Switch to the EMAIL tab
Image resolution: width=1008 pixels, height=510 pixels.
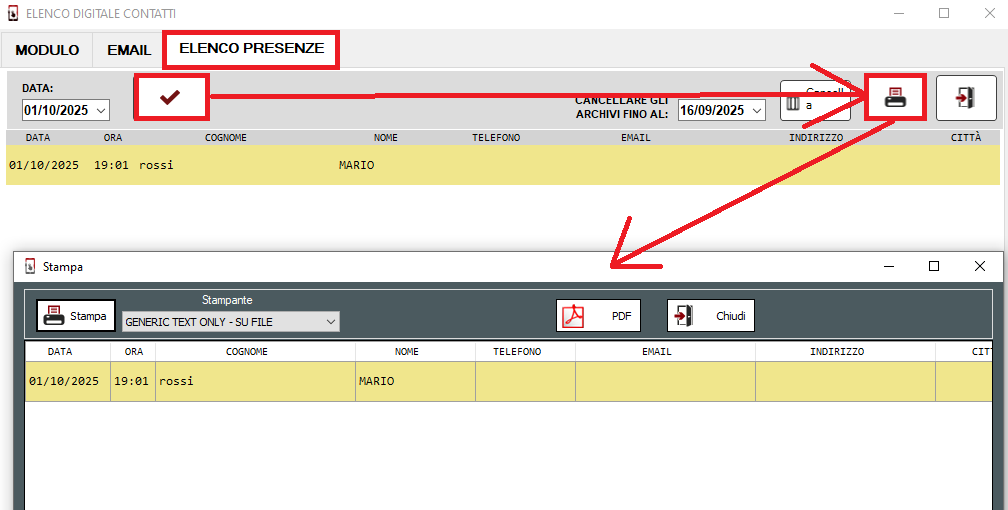(129, 50)
